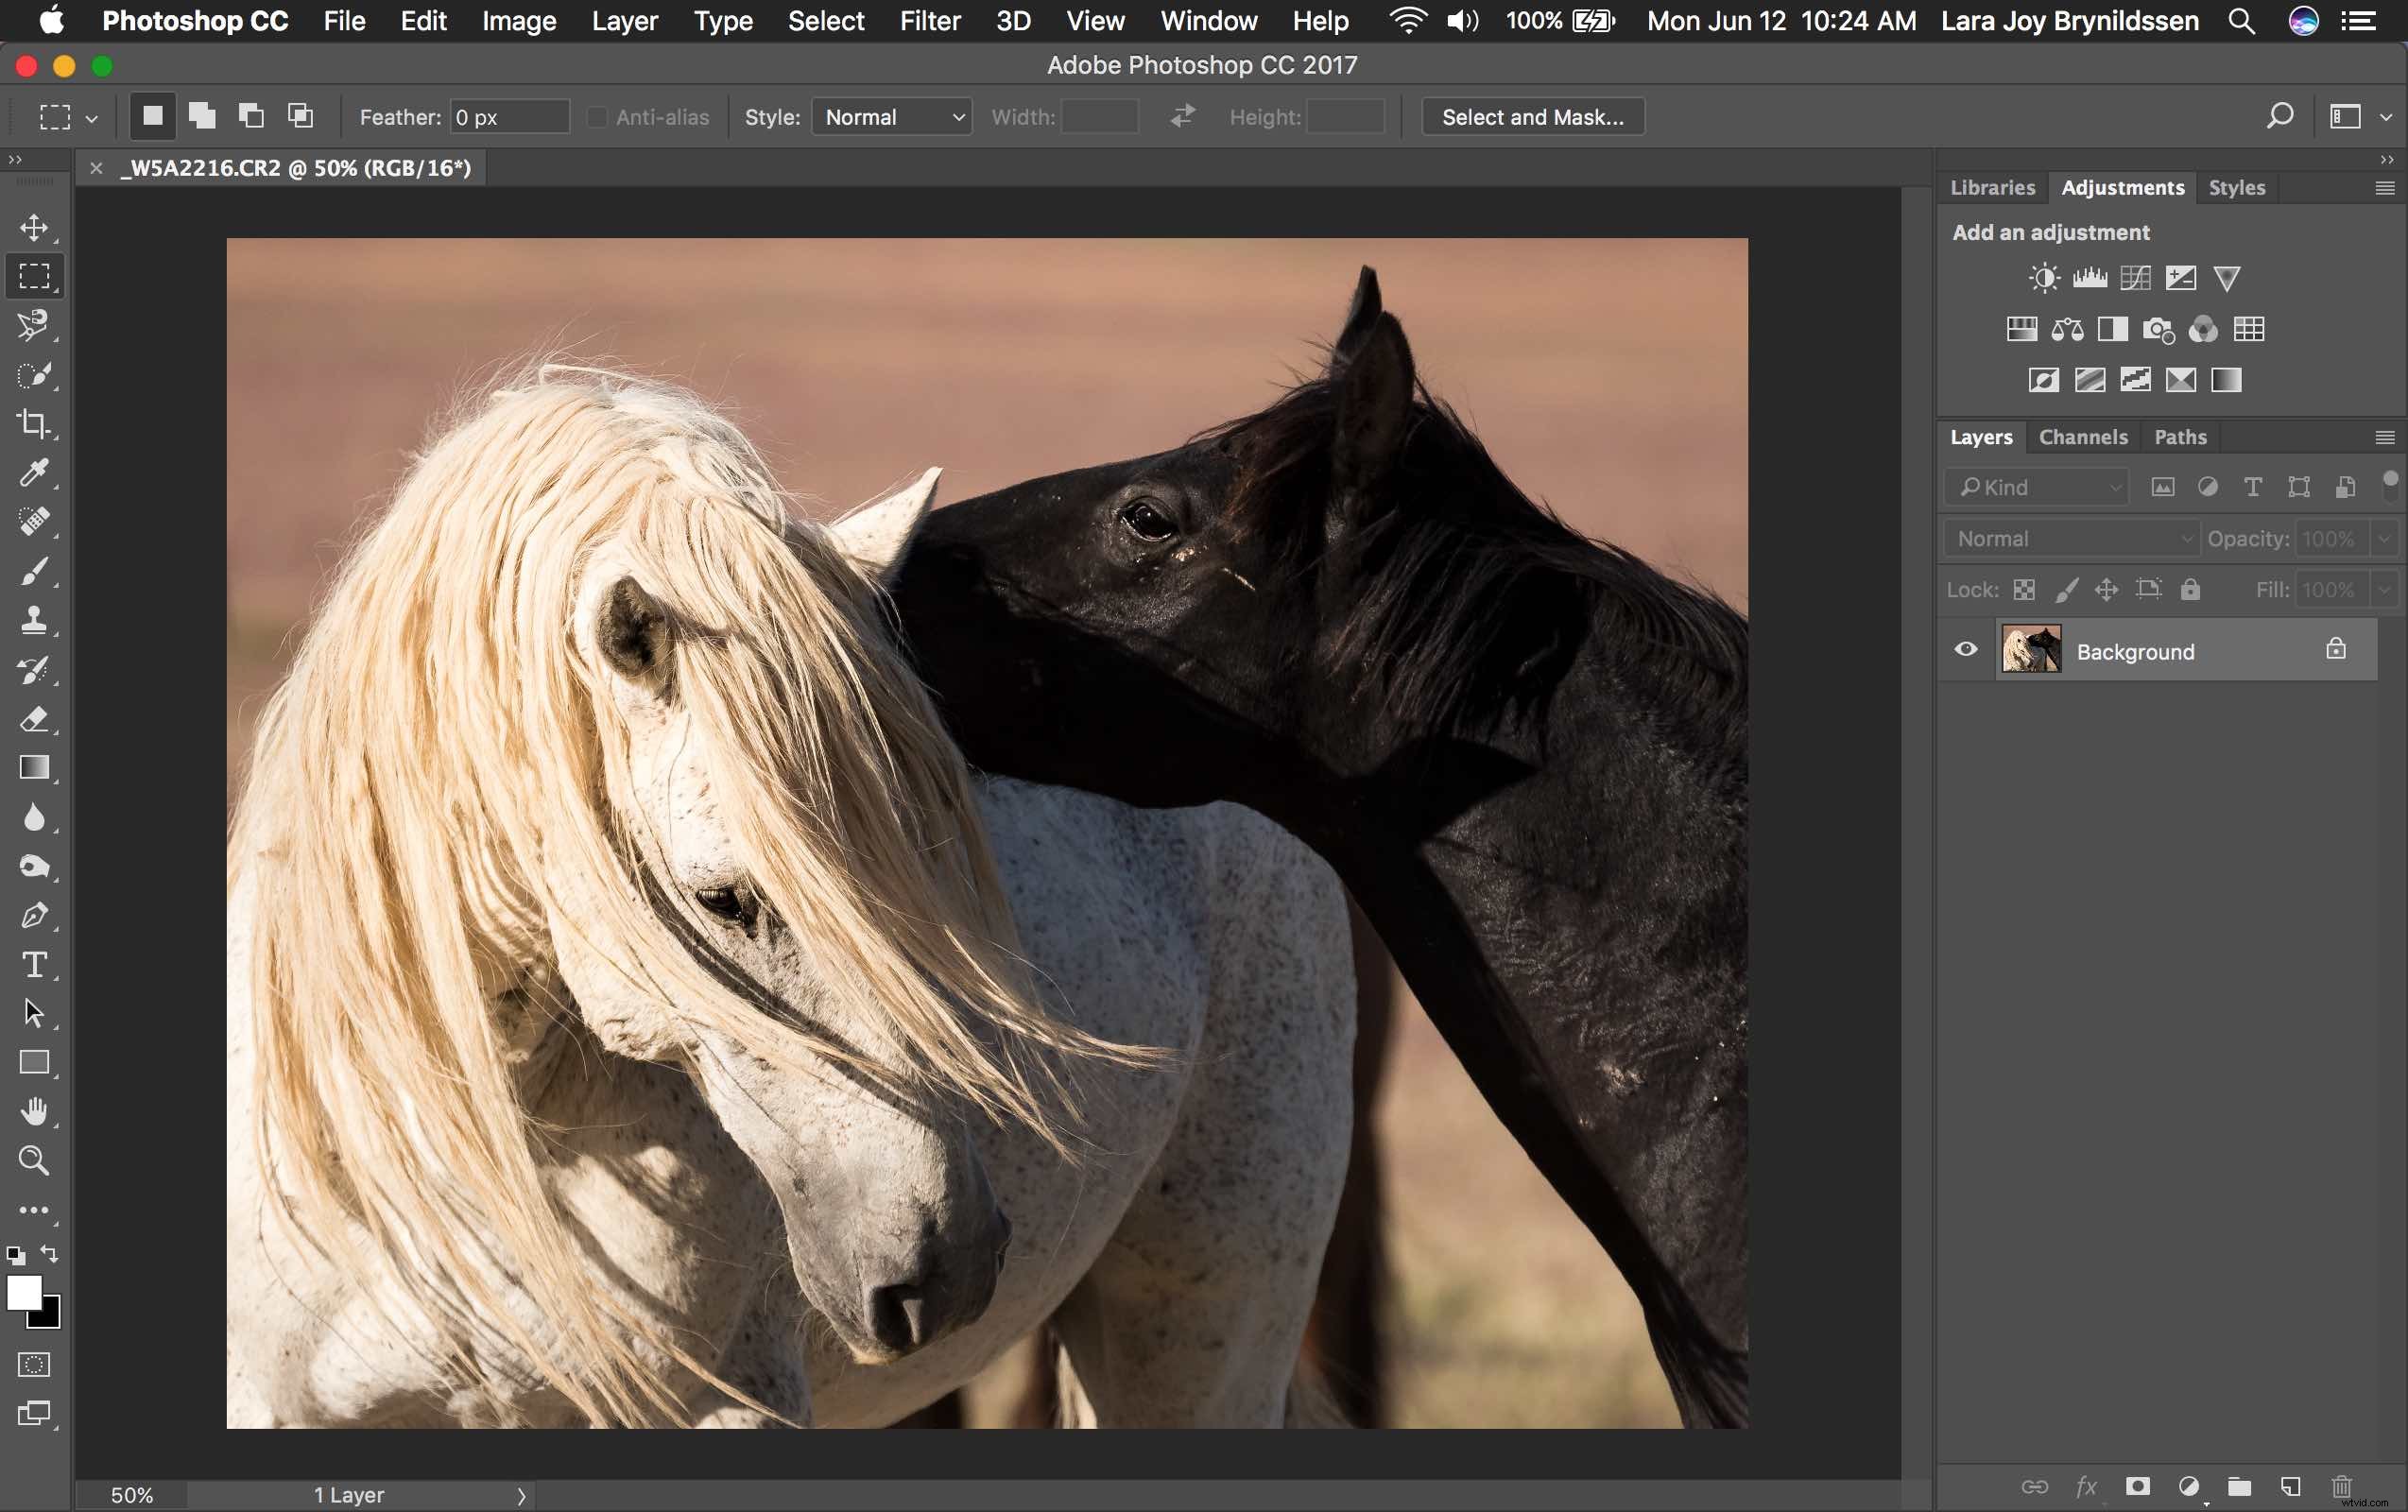Select the Crop tool

point(35,424)
